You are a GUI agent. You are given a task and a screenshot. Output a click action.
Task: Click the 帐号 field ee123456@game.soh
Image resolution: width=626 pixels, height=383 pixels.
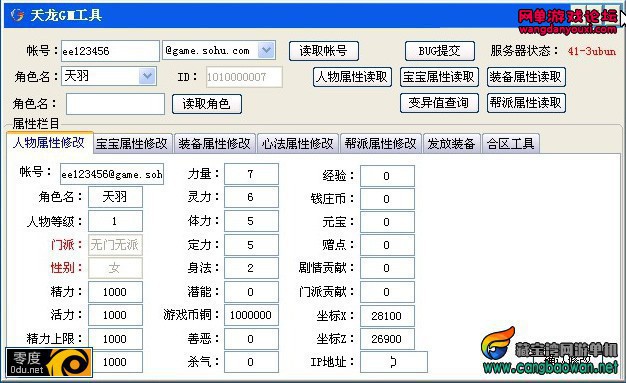click(112, 174)
